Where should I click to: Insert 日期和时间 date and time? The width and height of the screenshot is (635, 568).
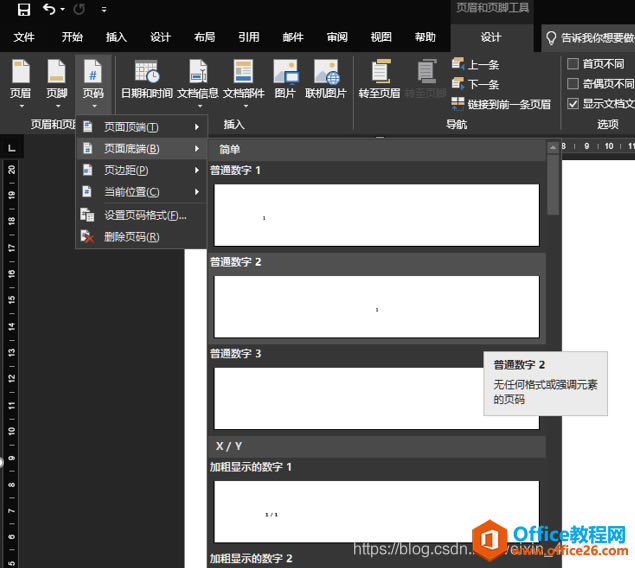click(x=147, y=79)
